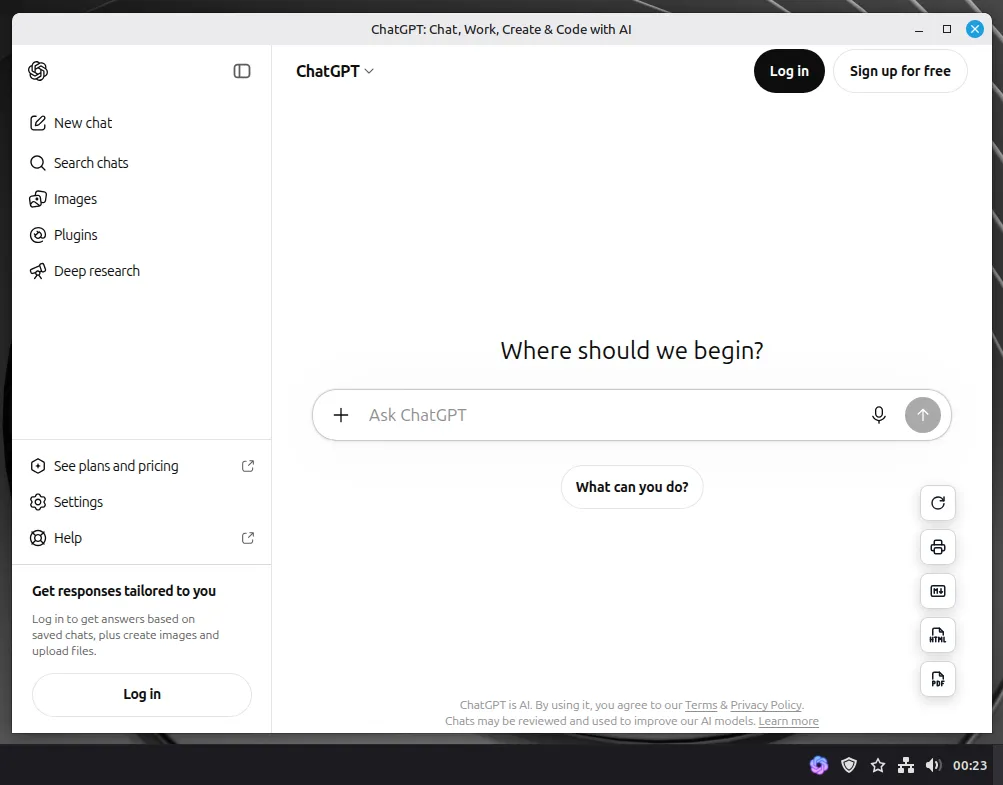Screen dimensions: 1003x785
Task: Click the Plugins icon in sidebar
Action: [x=38, y=235]
